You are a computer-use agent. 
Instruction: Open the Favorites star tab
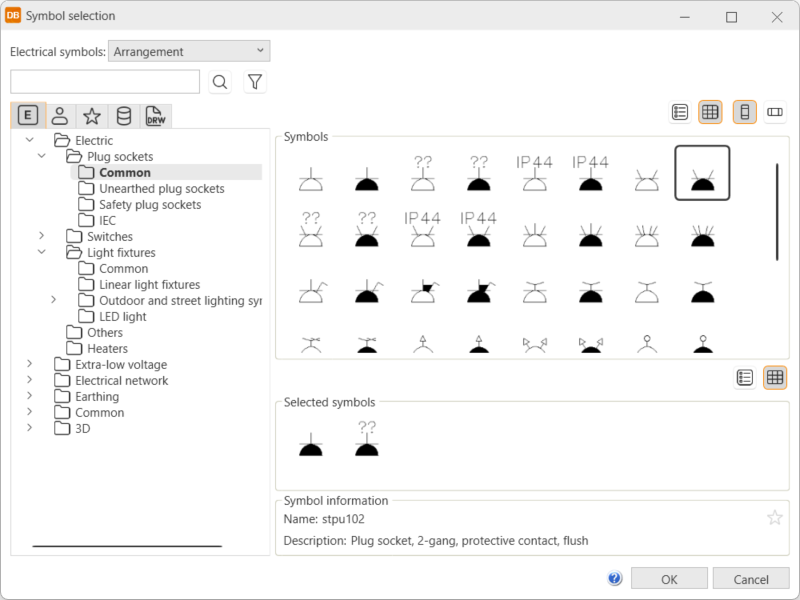(91, 116)
